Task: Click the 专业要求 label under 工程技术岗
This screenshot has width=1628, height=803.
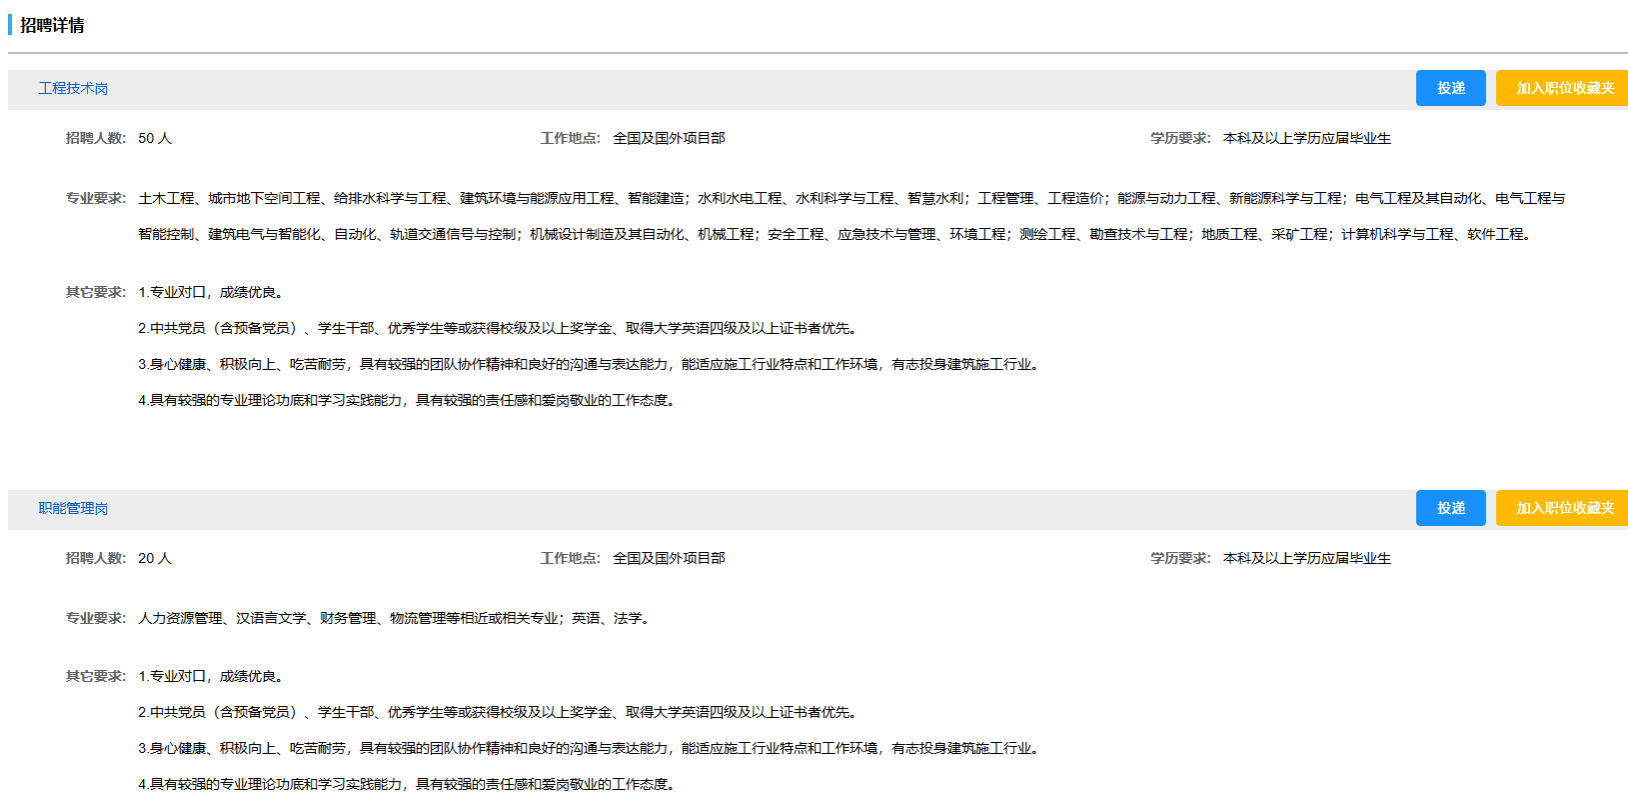Action: [x=95, y=199]
